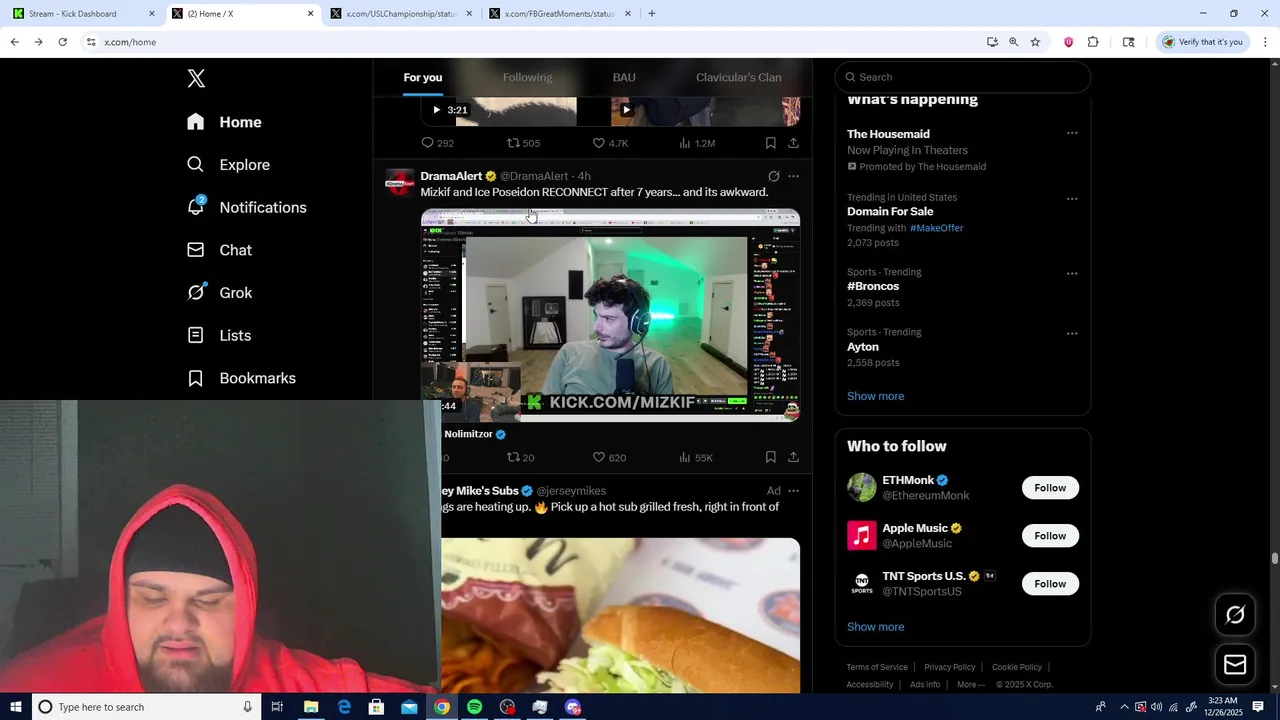Open Chrome three-dot menu
The width and height of the screenshot is (1280, 720).
tap(1265, 42)
